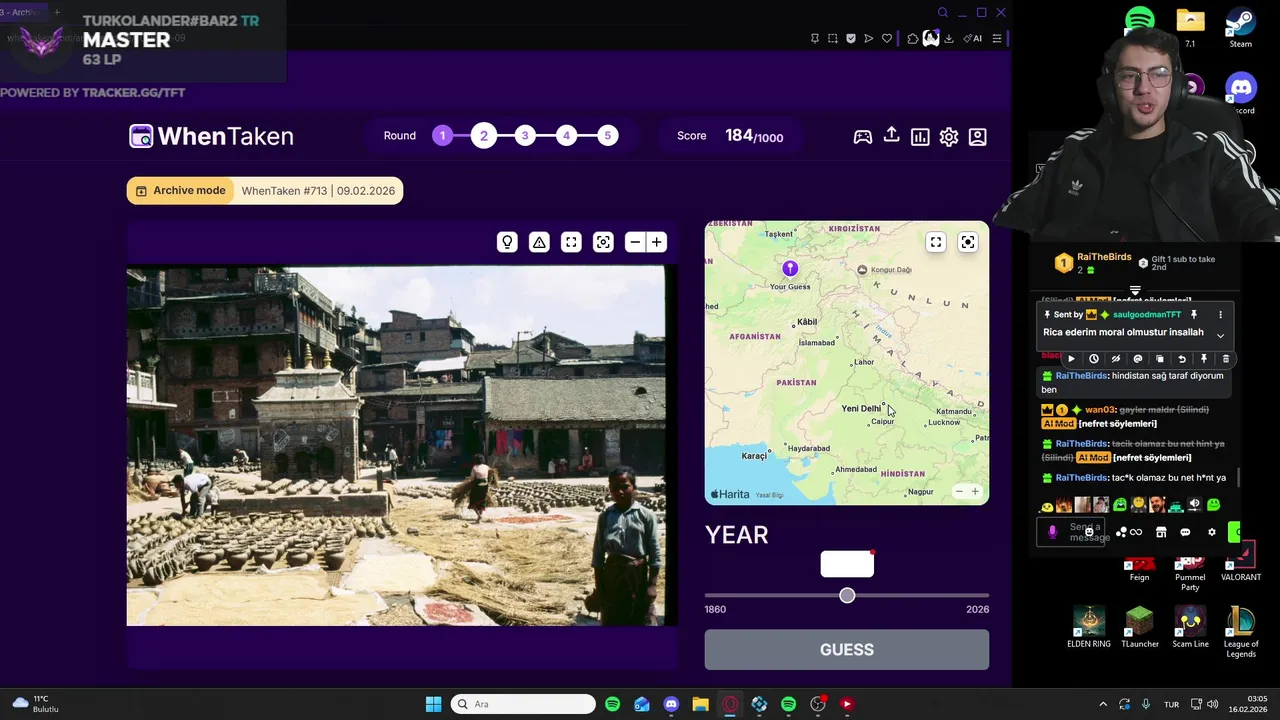The height and width of the screenshot is (720, 1280).
Task: Open the volume tray icon
Action: click(x=1212, y=704)
